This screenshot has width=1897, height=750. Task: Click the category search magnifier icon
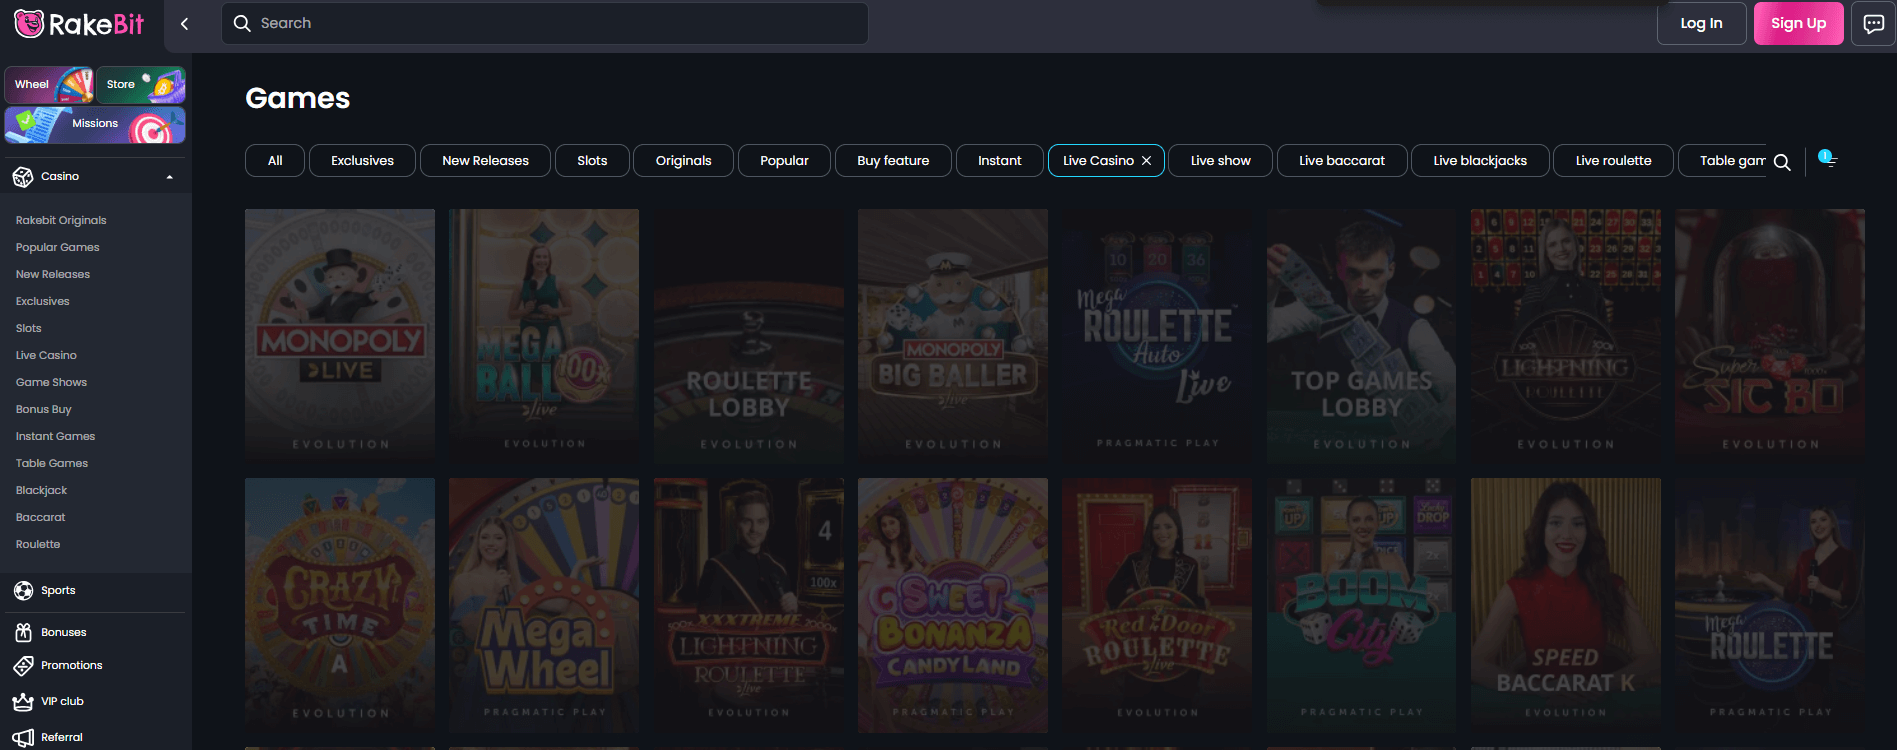point(1782,162)
